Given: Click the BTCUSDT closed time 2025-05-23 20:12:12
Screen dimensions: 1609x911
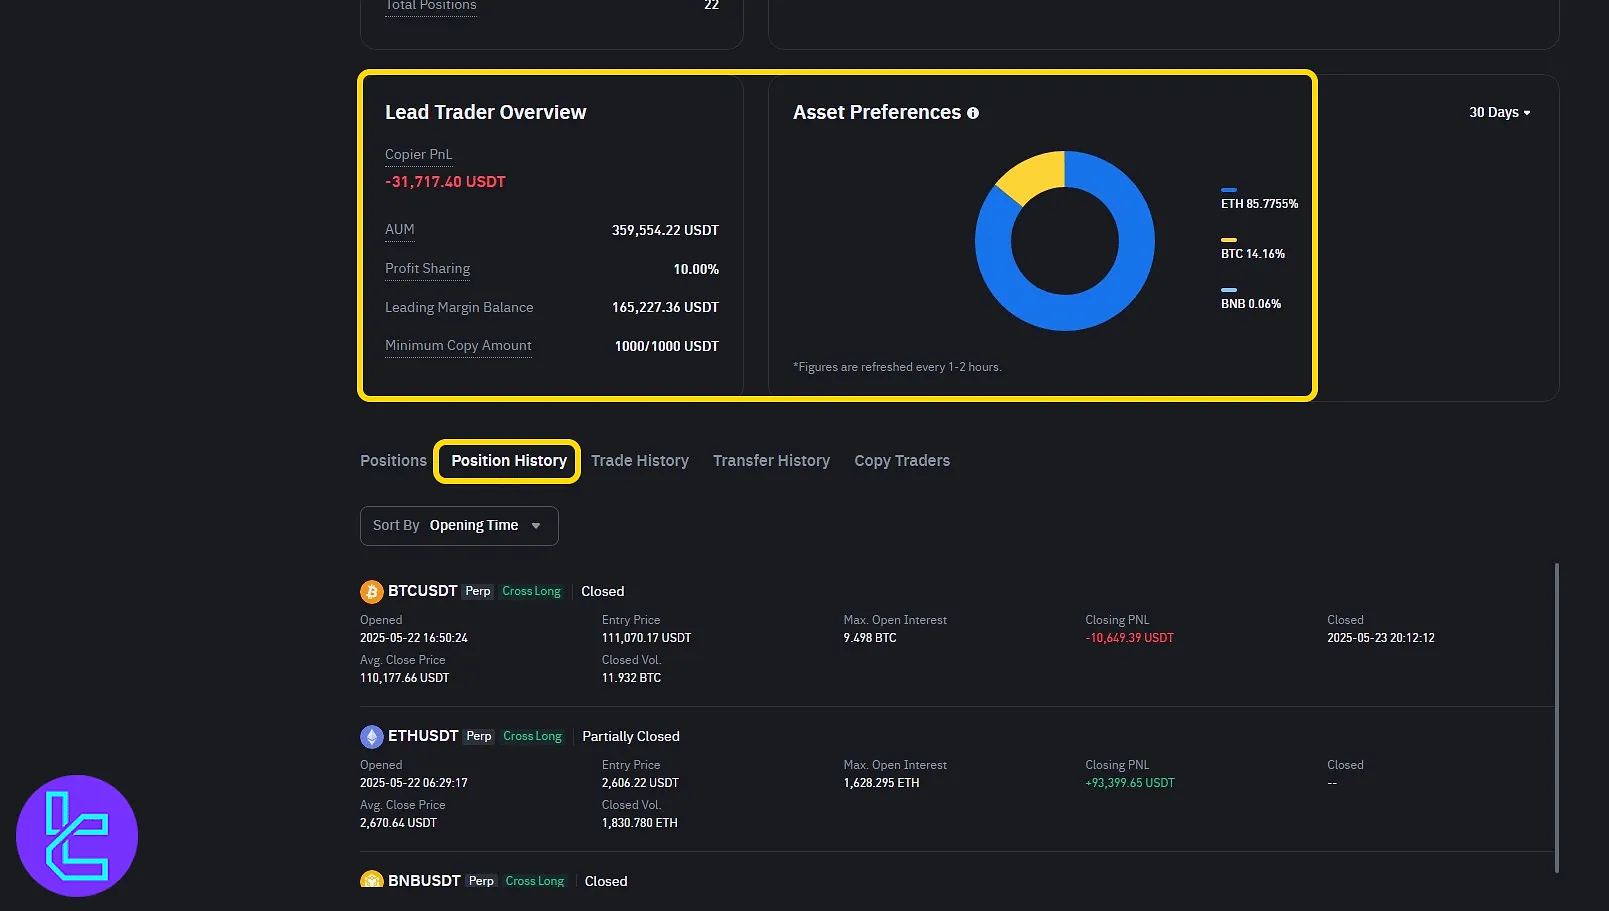Looking at the screenshot, I should click(x=1380, y=638).
